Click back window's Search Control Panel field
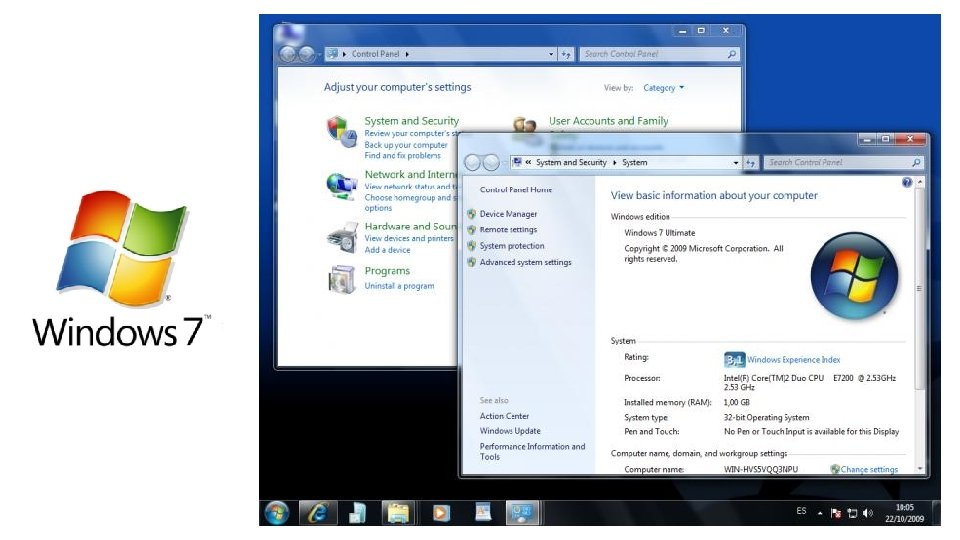The image size is (960, 540). [x=659, y=54]
